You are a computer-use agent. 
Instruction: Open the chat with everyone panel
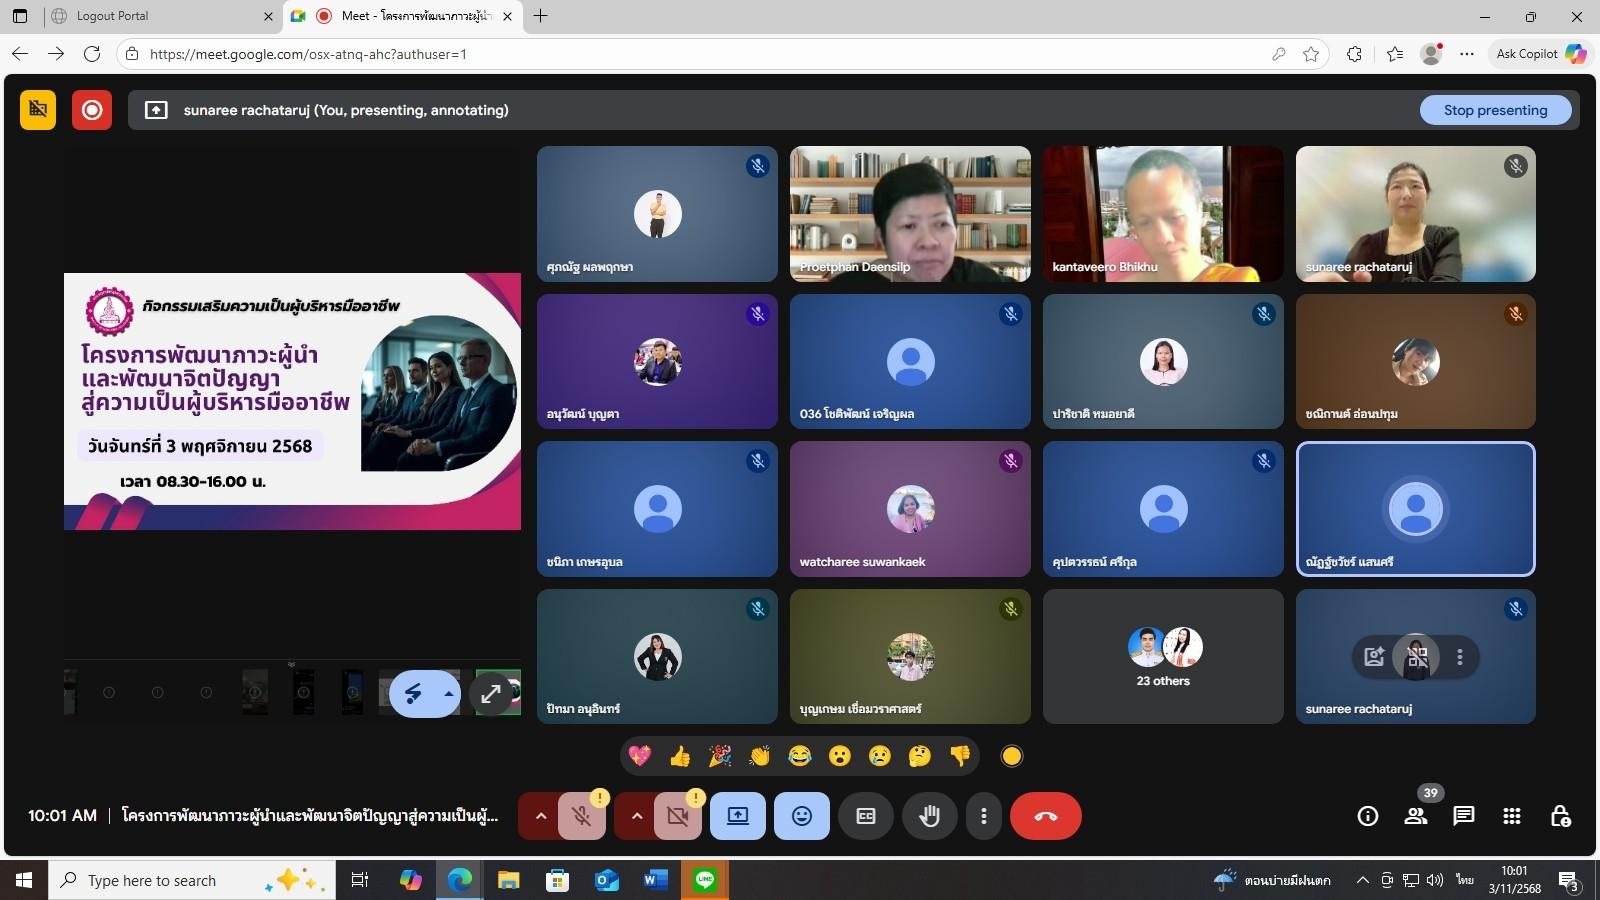pos(1464,816)
